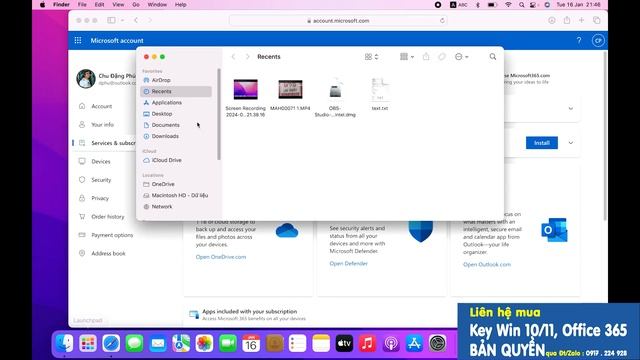Click Safari address bar account.microsoft.com
Viewport: 640px width, 360px height.
tap(338, 20)
